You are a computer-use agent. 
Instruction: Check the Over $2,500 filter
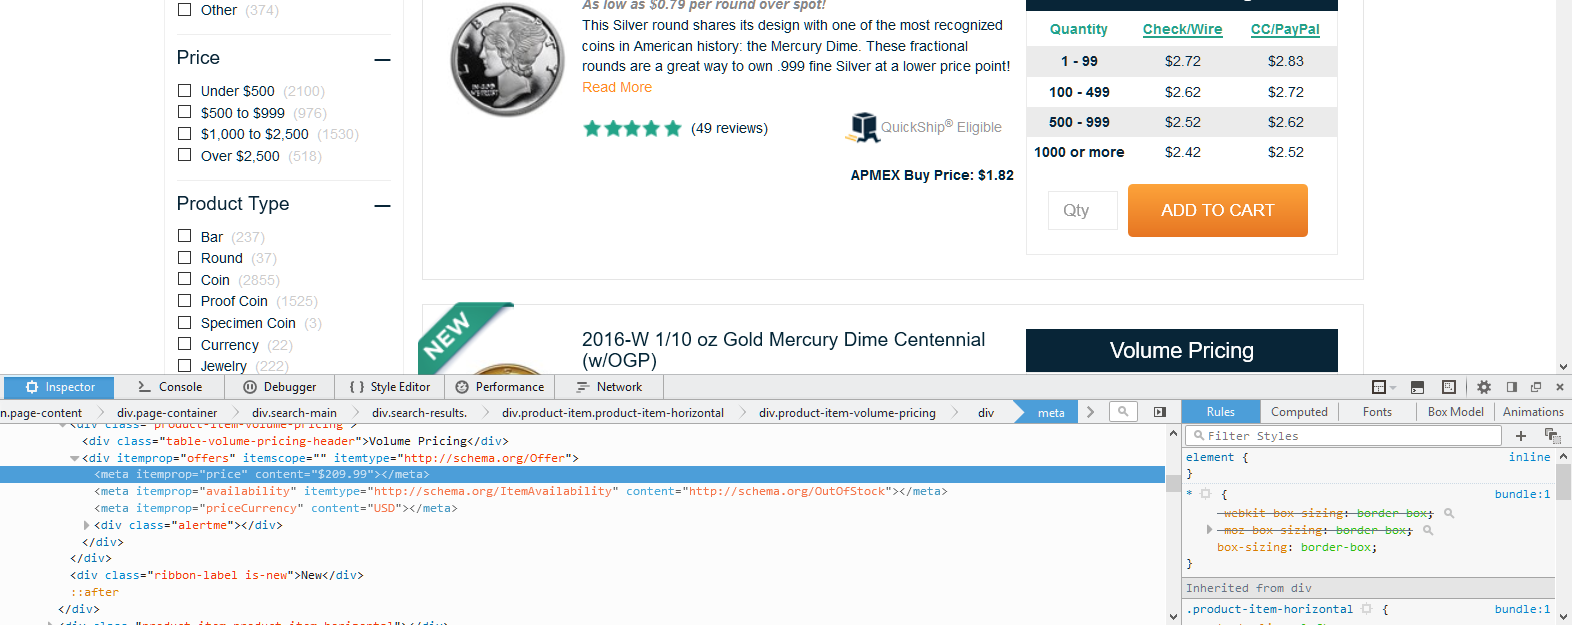tap(184, 155)
